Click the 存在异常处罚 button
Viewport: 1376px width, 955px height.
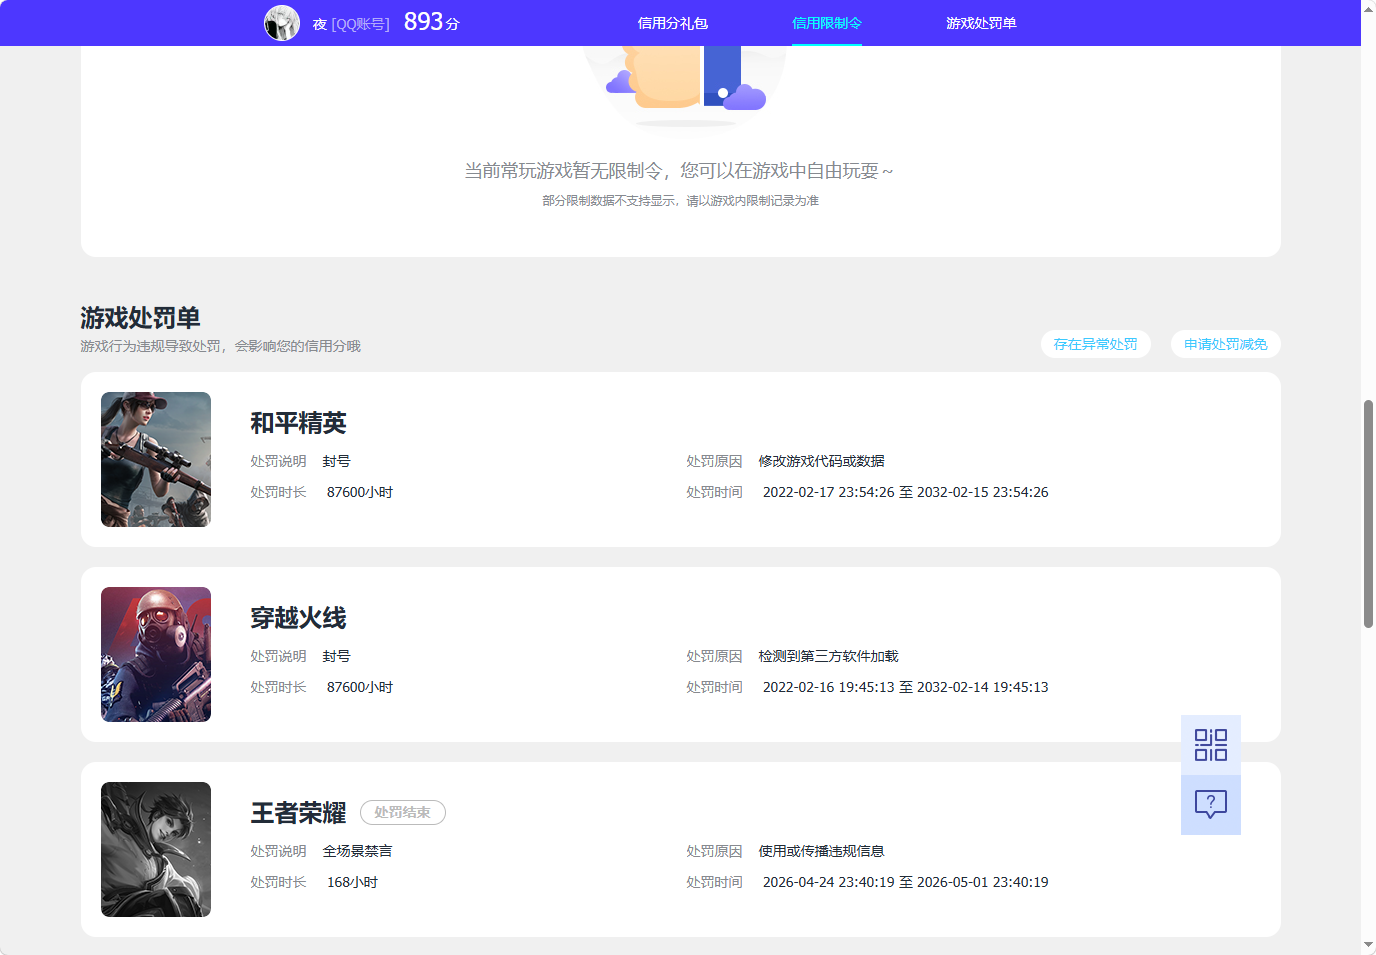(1095, 344)
